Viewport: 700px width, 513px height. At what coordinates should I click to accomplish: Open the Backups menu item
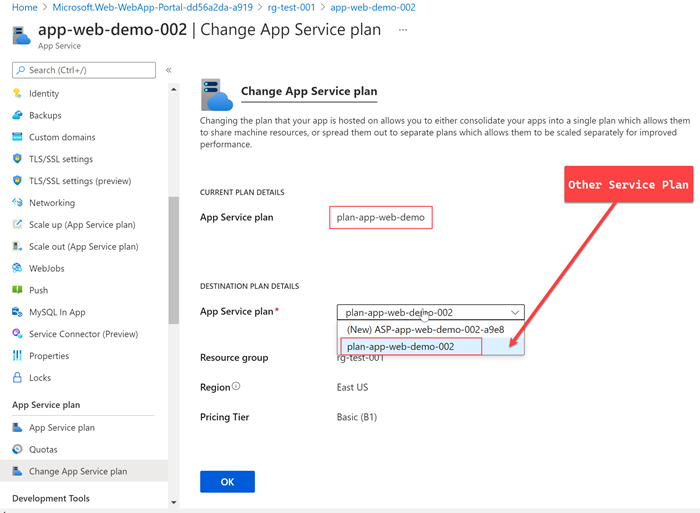[45, 115]
